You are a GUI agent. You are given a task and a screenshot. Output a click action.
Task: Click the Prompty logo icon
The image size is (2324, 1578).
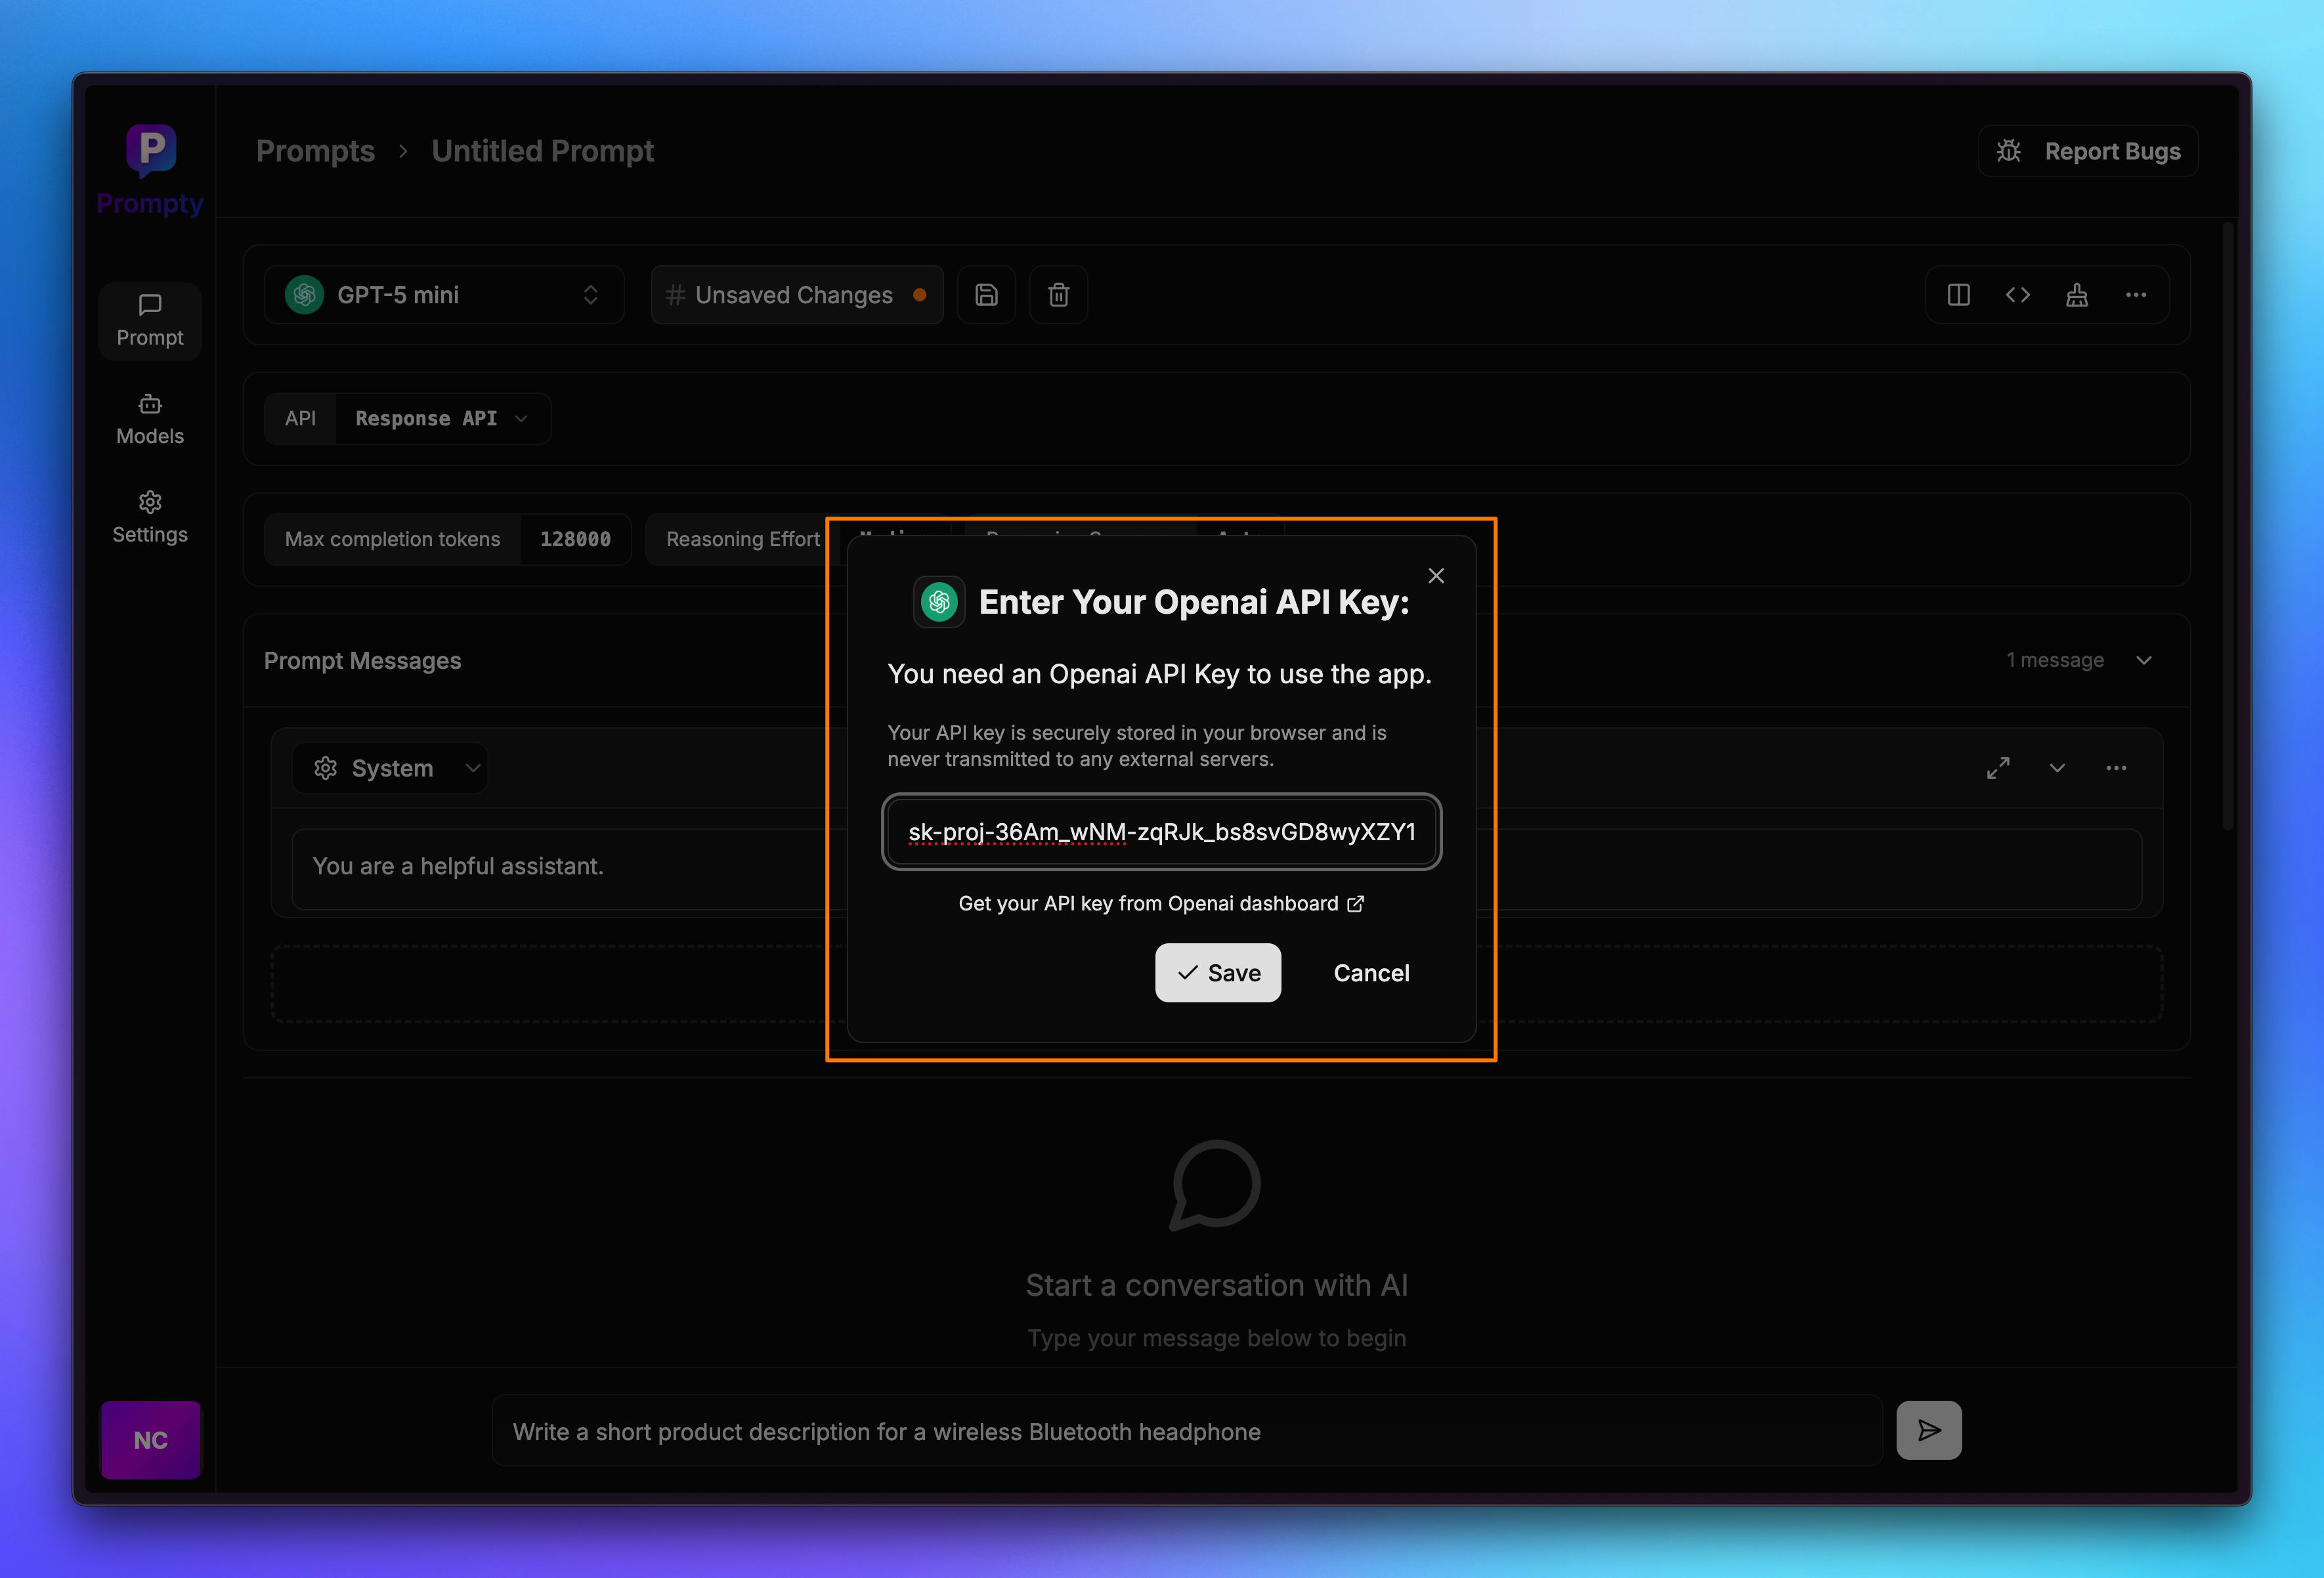tap(151, 150)
